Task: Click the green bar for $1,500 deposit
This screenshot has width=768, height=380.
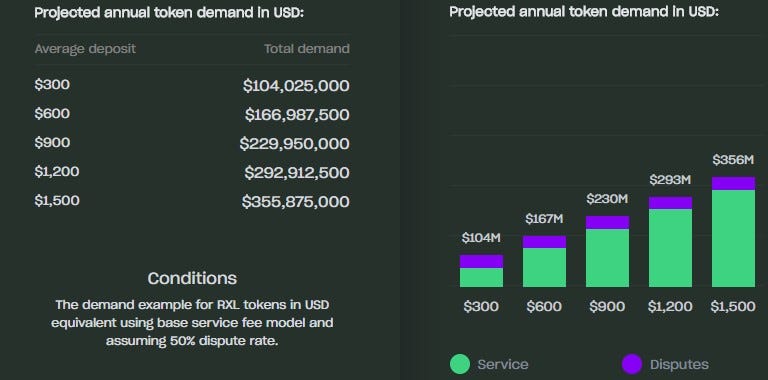Action: (x=733, y=238)
